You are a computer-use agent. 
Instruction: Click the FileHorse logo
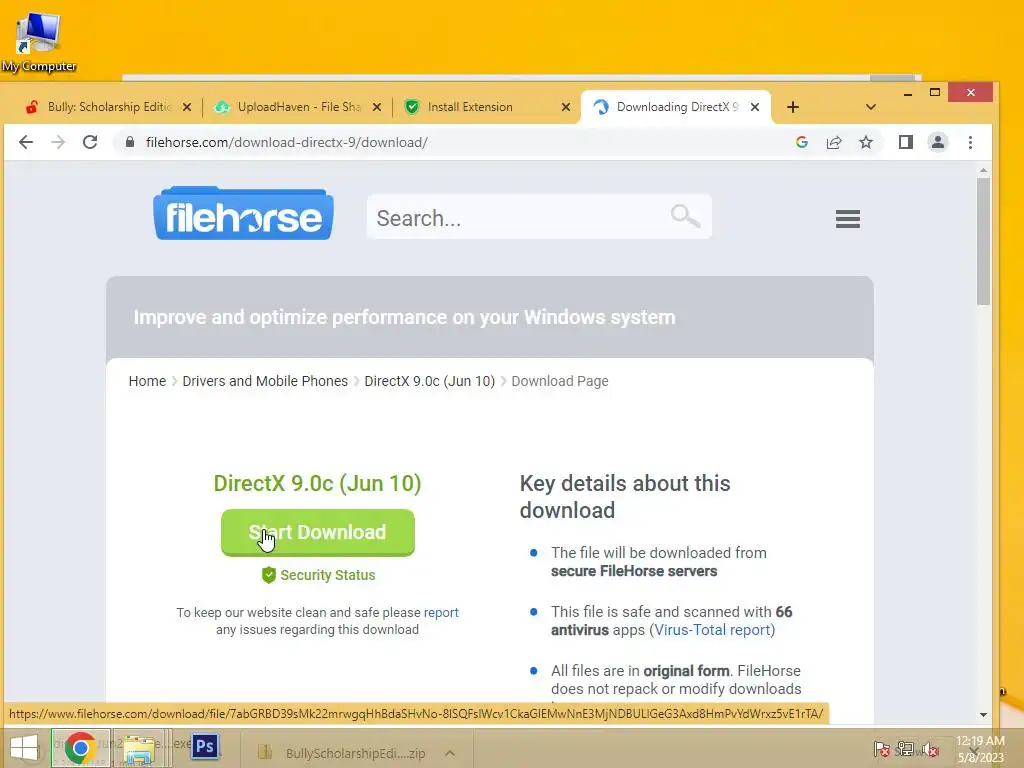point(244,214)
